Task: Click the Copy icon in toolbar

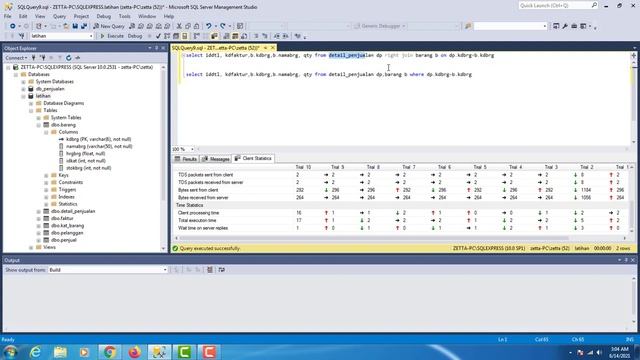Action: click(188, 26)
